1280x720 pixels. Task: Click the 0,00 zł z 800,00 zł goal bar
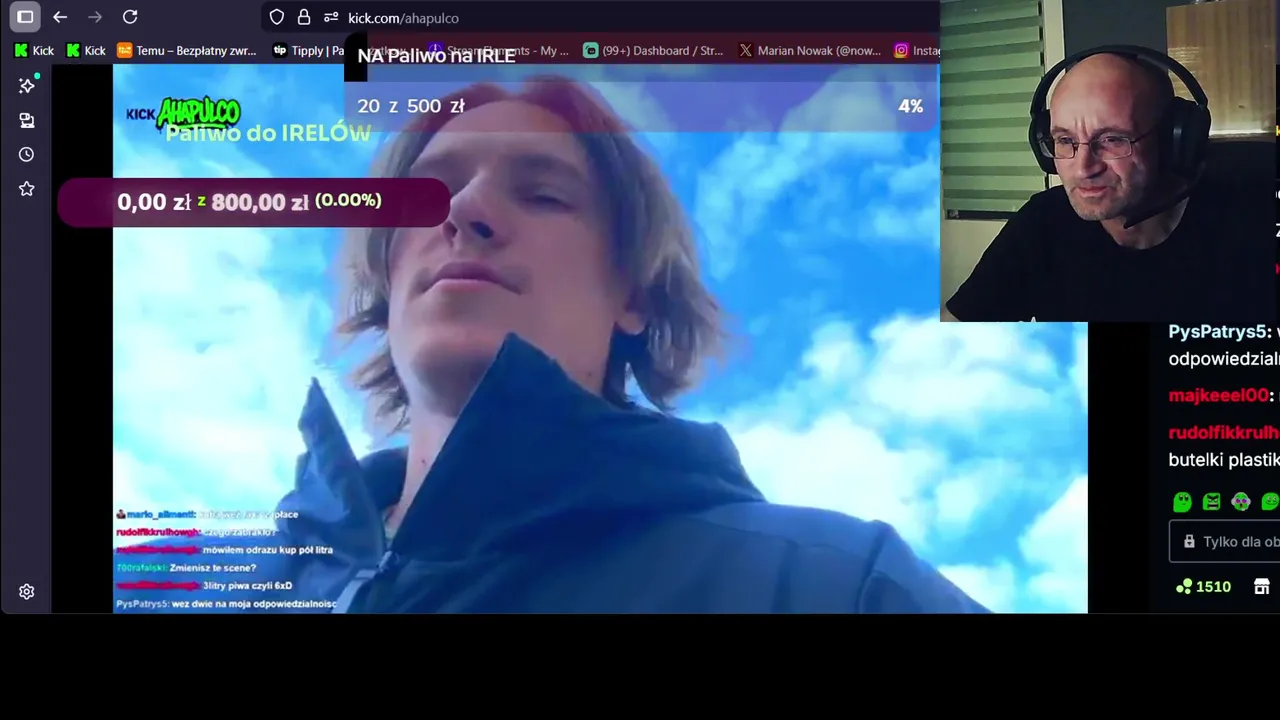click(254, 202)
